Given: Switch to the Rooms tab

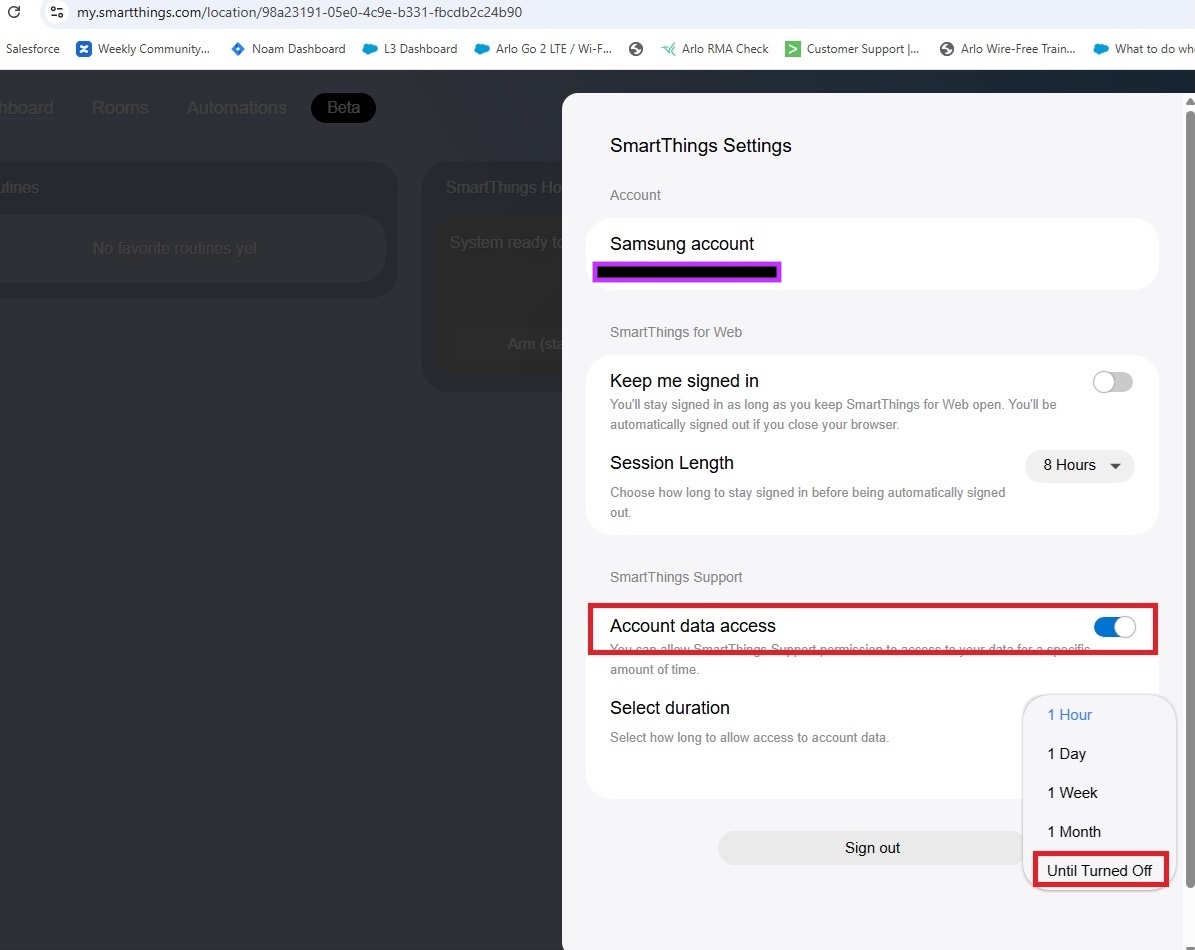Looking at the screenshot, I should click(120, 107).
